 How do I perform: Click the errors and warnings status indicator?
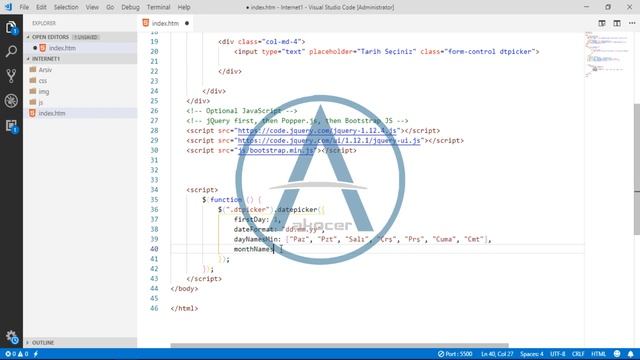[x=16, y=354]
